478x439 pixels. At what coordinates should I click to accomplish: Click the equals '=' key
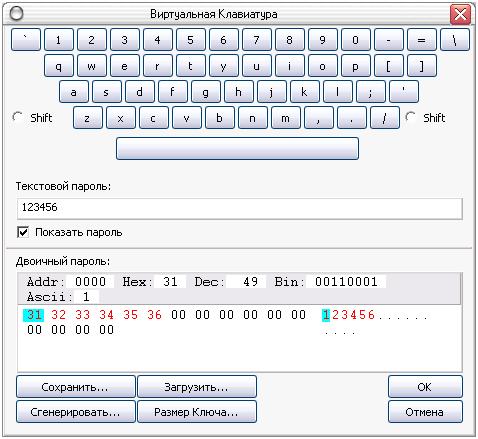tap(422, 40)
